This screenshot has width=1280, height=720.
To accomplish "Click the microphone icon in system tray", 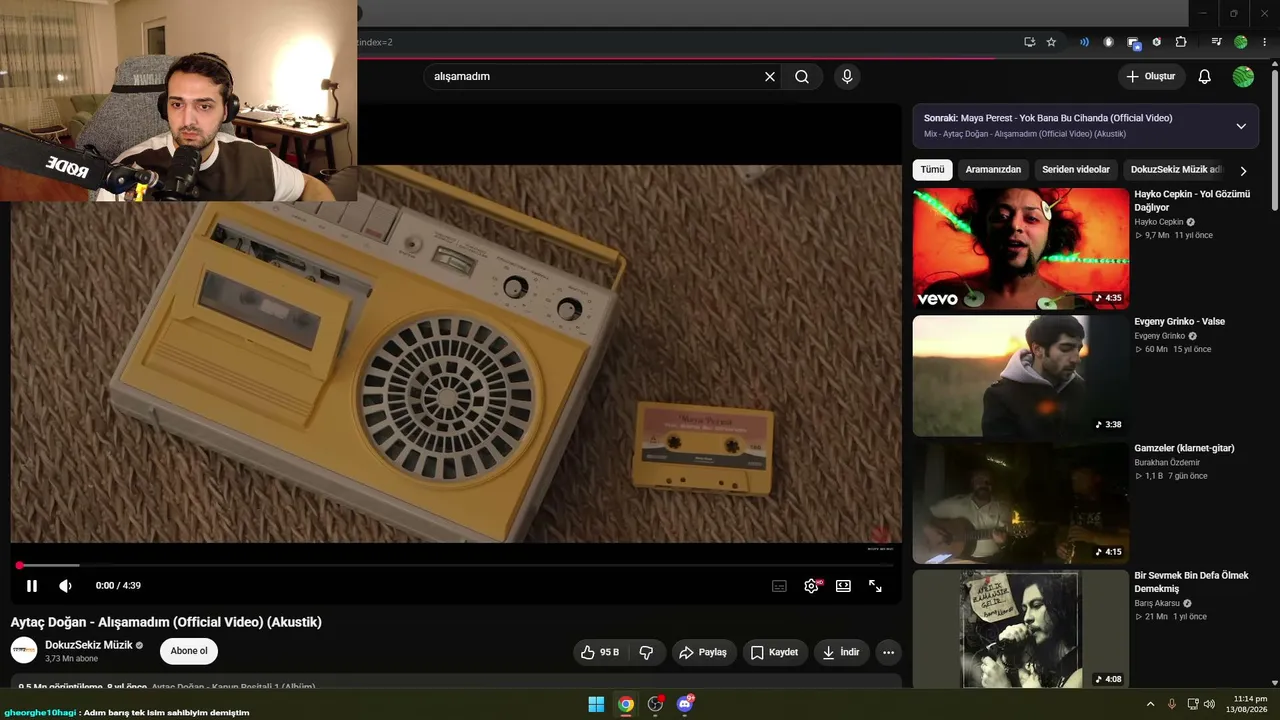I will [1172, 704].
